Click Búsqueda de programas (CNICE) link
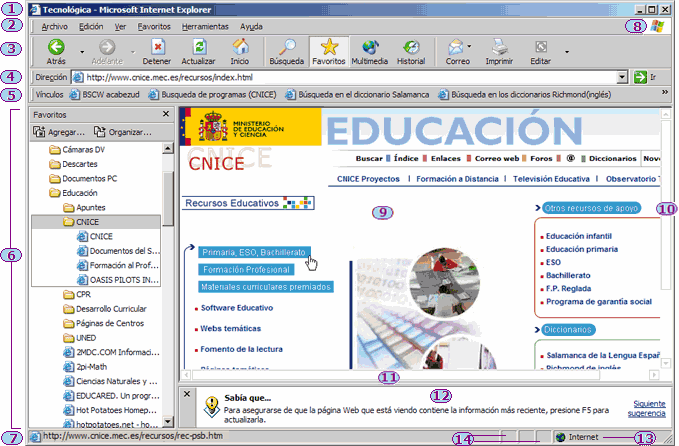Viewport: 679px width, 446px height. click(212, 94)
